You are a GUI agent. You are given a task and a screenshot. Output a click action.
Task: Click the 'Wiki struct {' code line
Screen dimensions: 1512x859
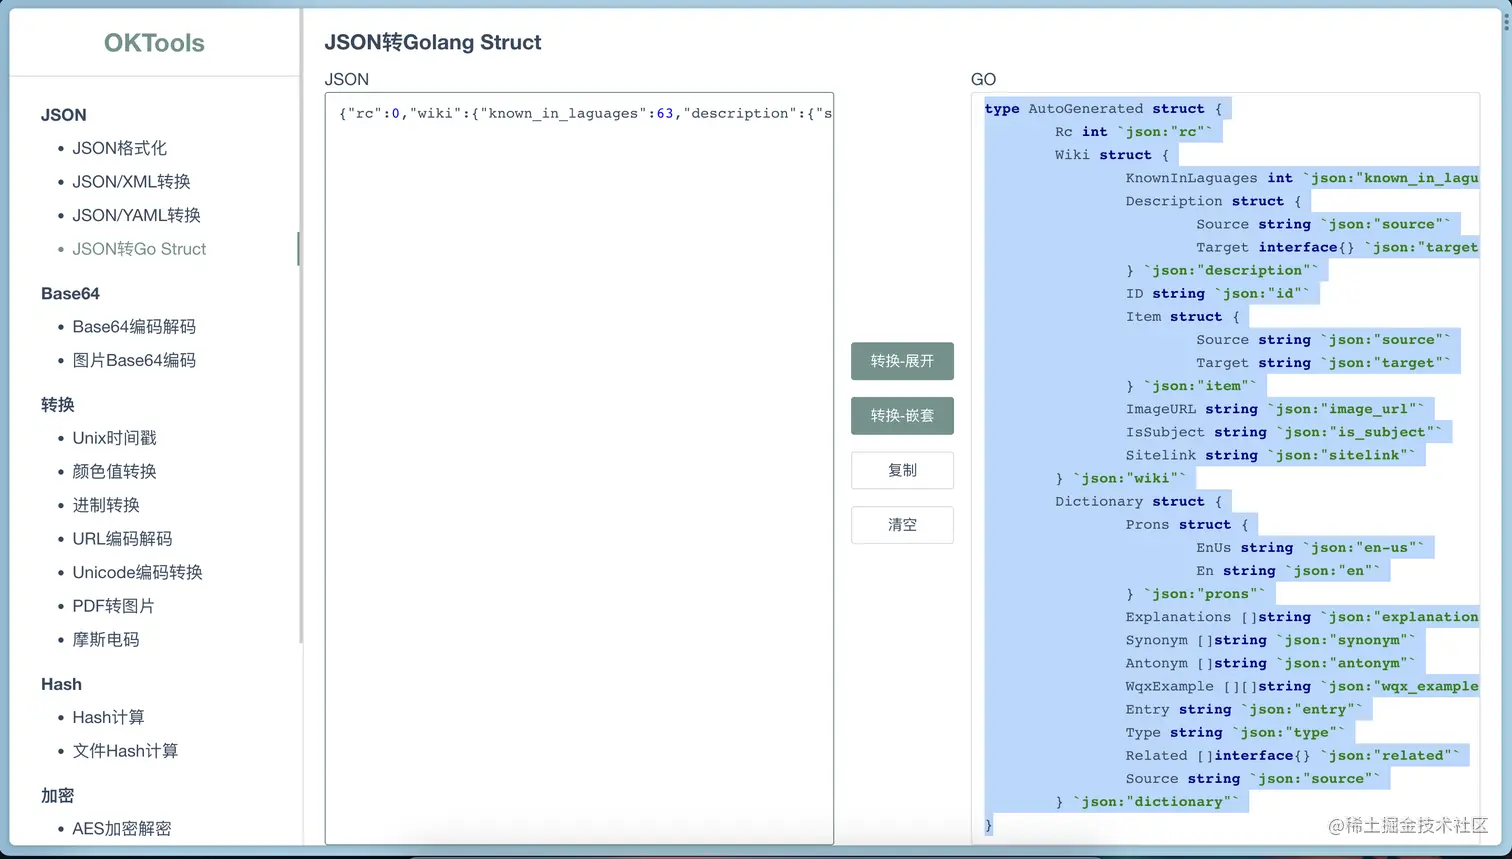point(1111,155)
